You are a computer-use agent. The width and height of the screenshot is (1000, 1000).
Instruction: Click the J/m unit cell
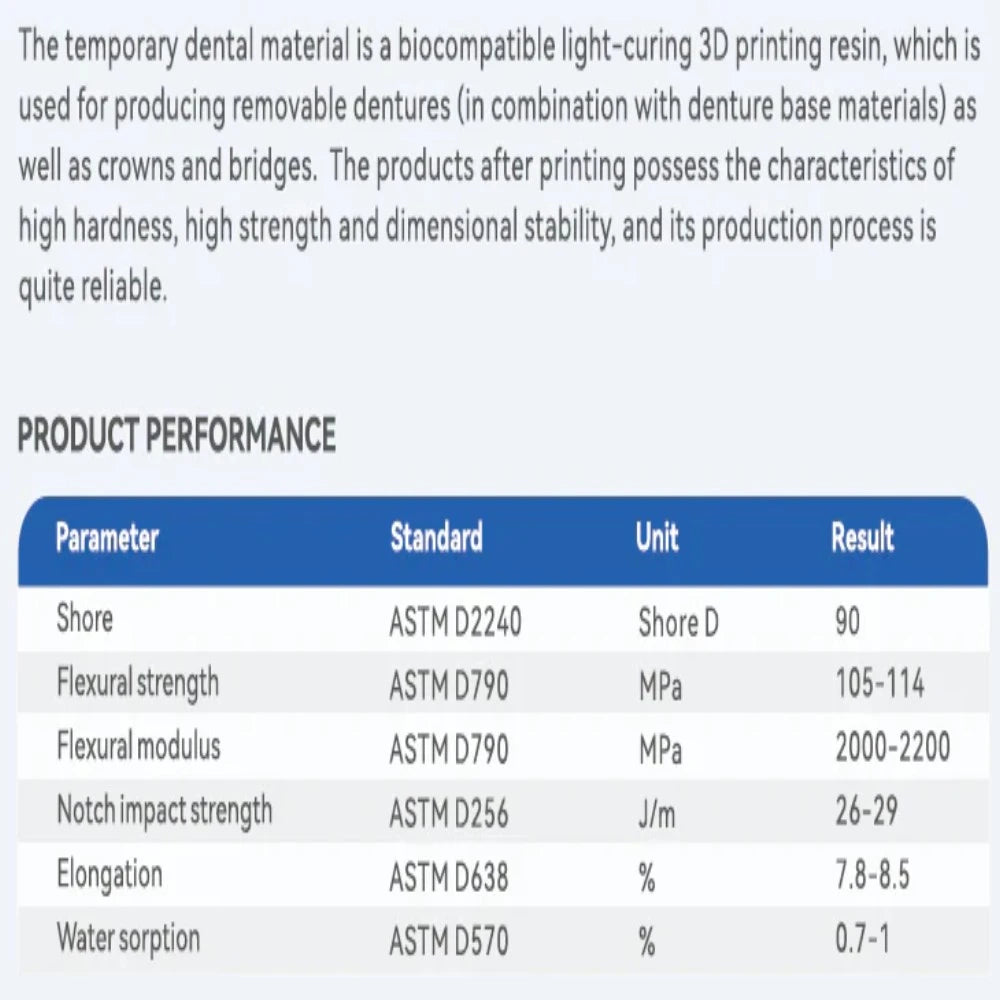(x=657, y=814)
